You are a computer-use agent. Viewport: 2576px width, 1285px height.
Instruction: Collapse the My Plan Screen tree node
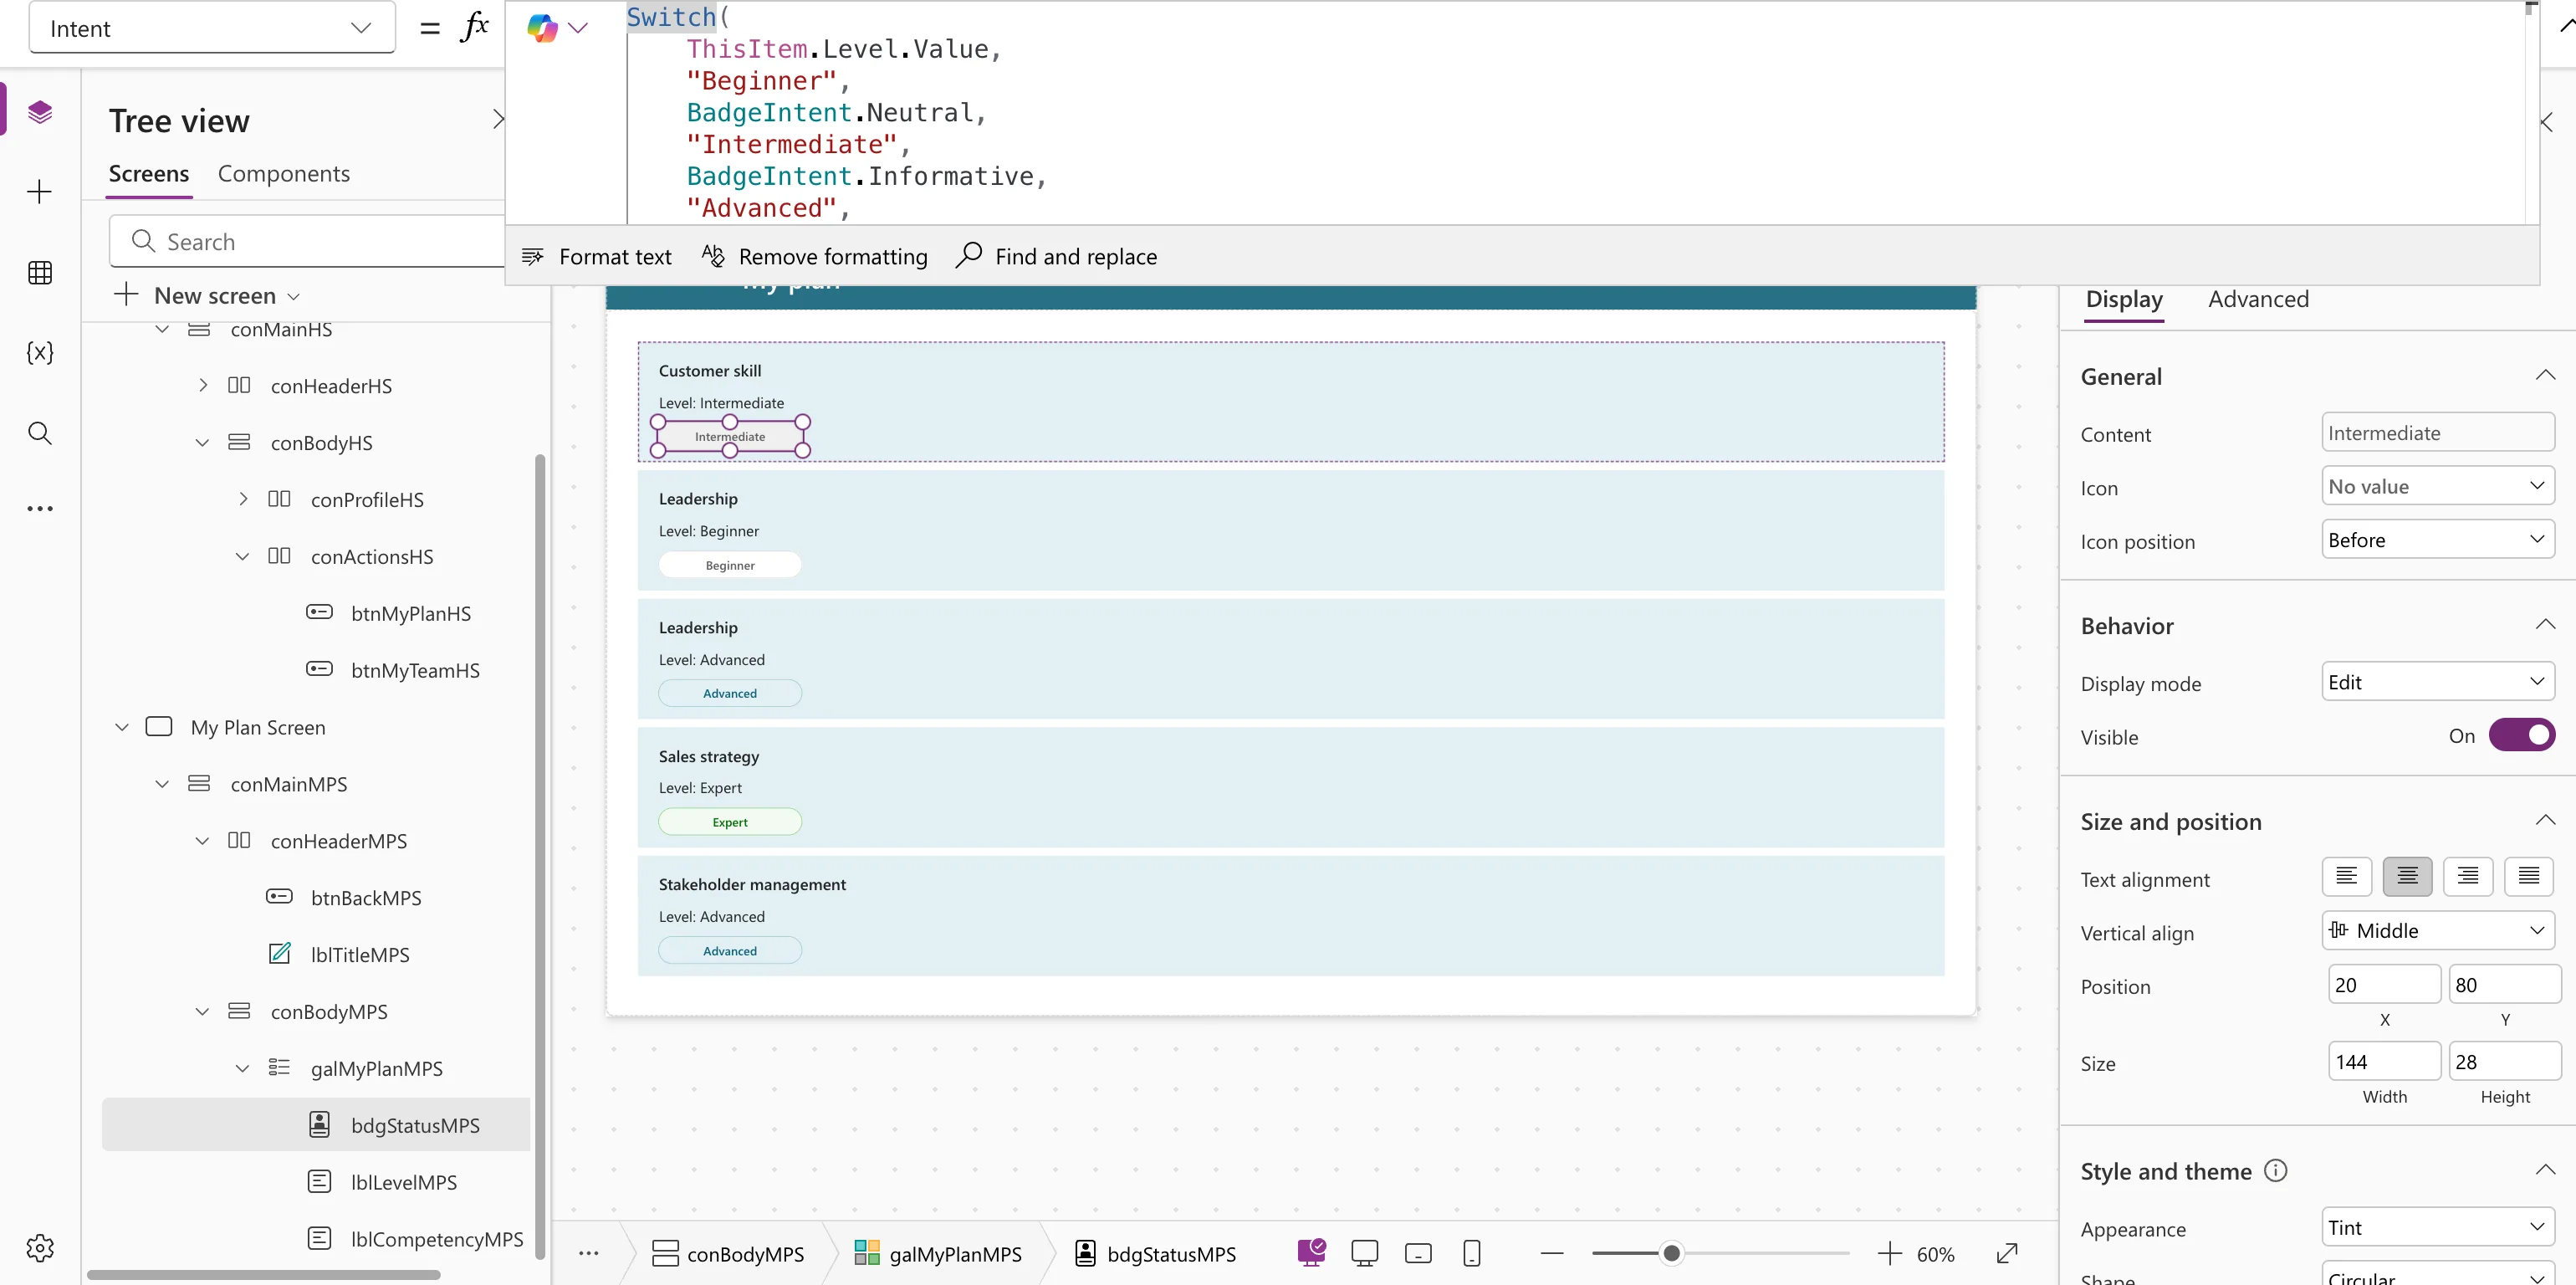[122, 727]
